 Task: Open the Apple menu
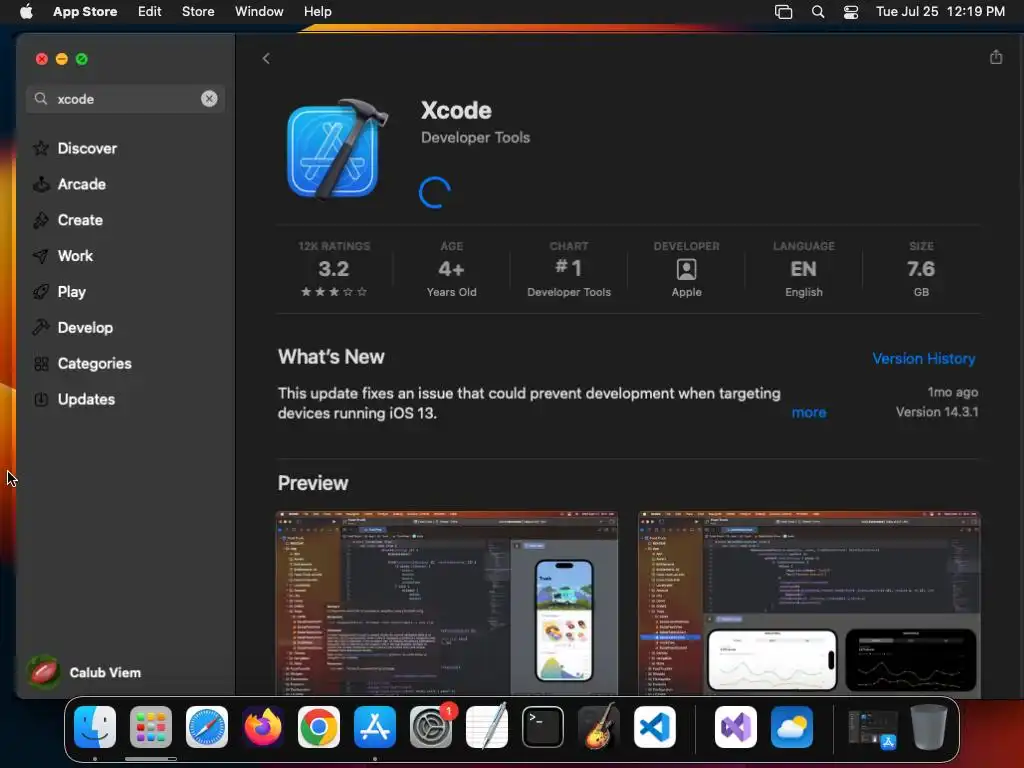(x=26, y=12)
